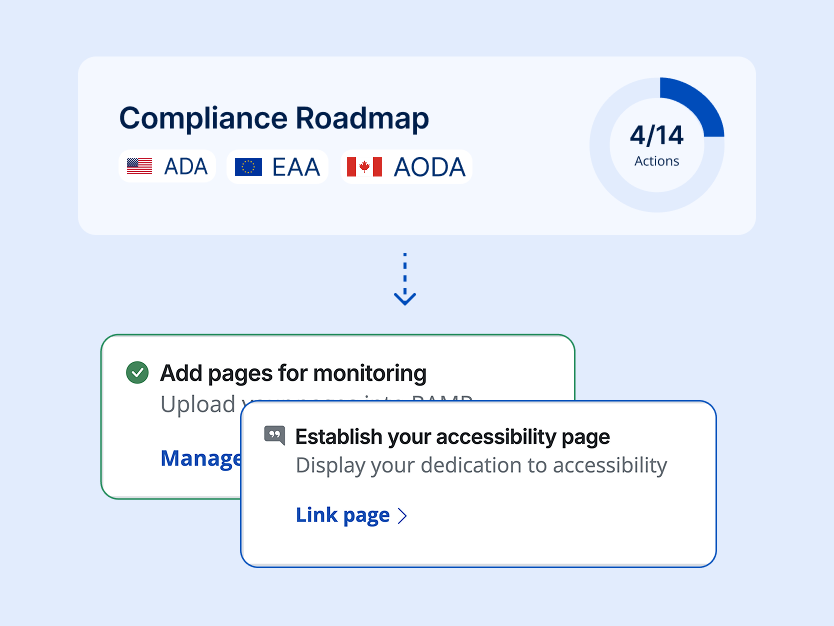Click the AODA compliance badge
The width and height of the screenshot is (834, 626).
(405, 166)
